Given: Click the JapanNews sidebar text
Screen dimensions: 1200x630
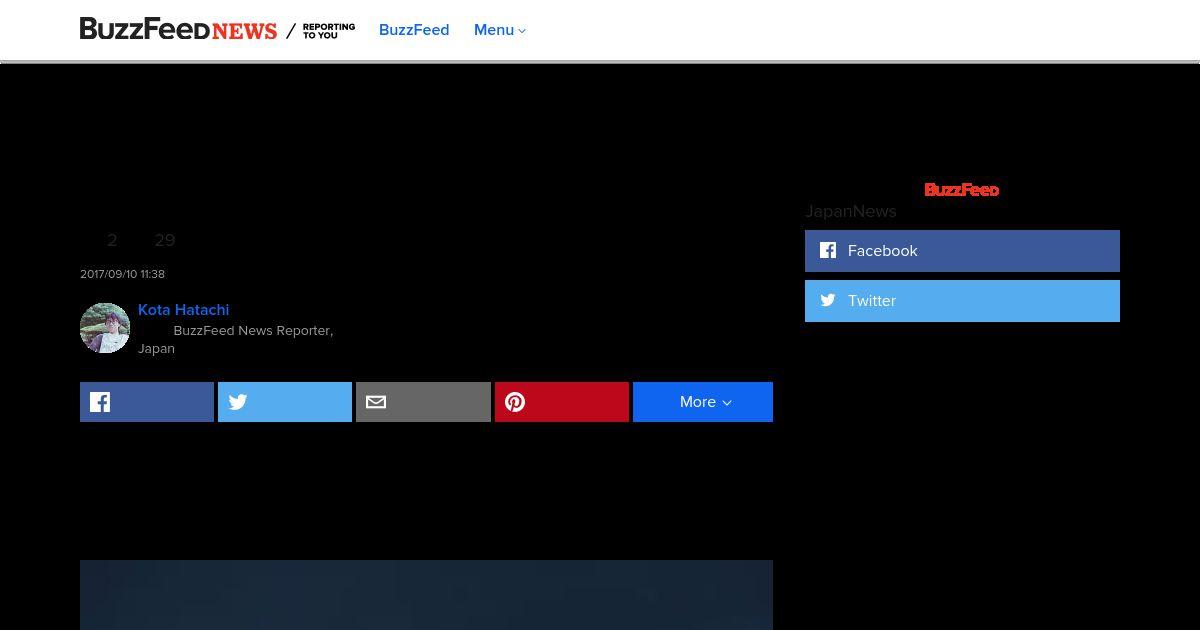Looking at the screenshot, I should 851,211.
